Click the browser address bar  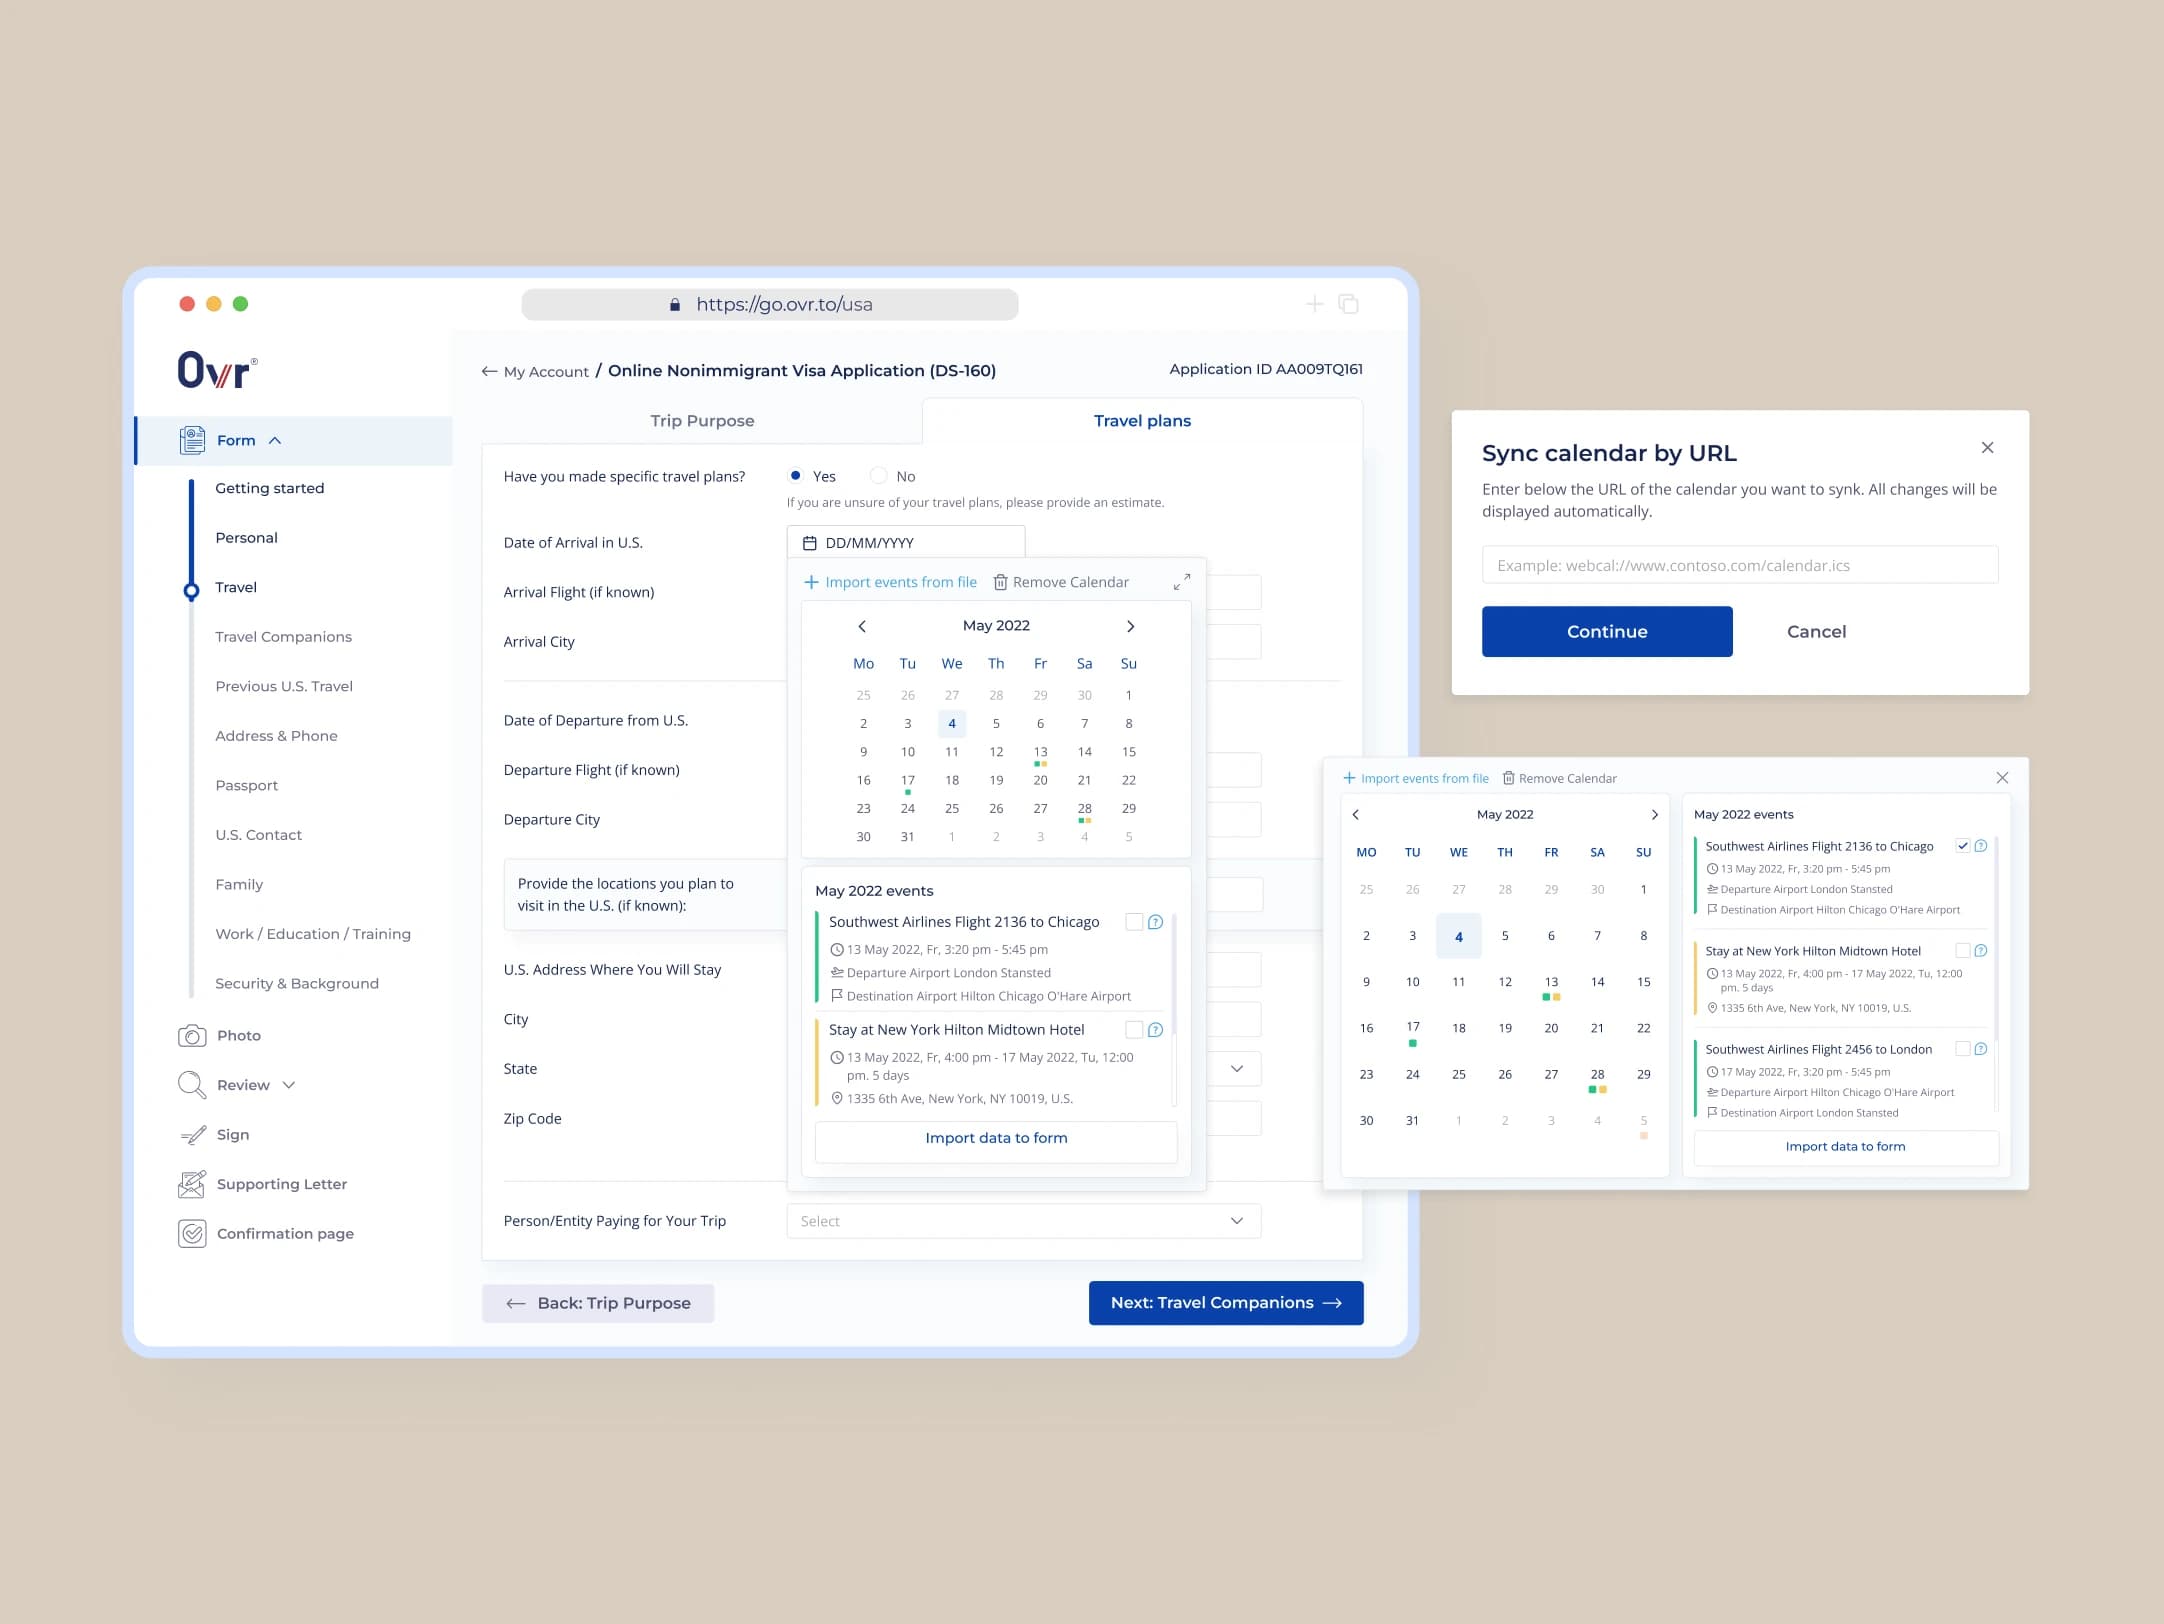pos(770,304)
